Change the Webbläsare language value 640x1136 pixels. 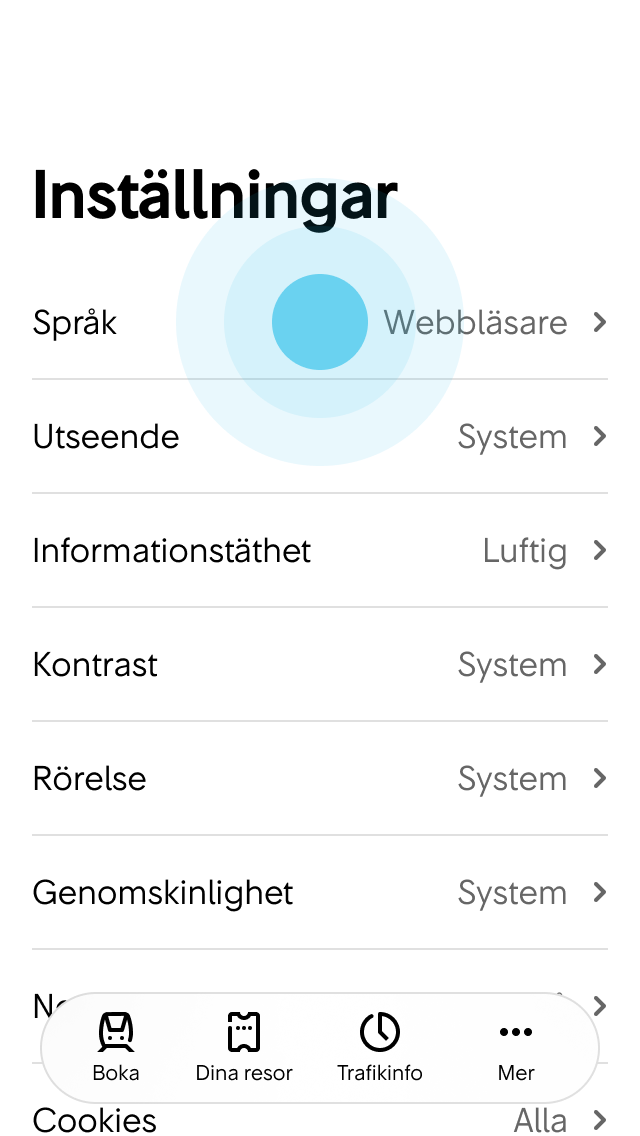pos(475,322)
